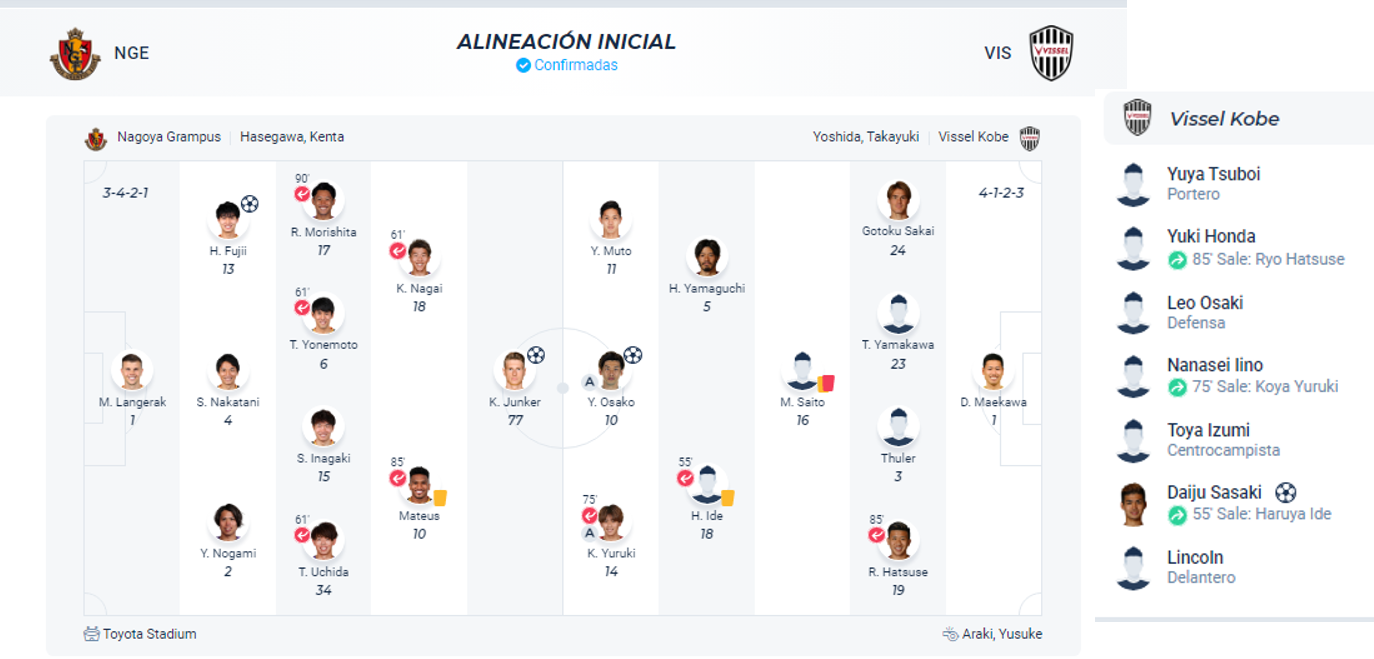This screenshot has width=1374, height=659.
Task: Open M. Langerak's player profile photo
Action: point(132,372)
